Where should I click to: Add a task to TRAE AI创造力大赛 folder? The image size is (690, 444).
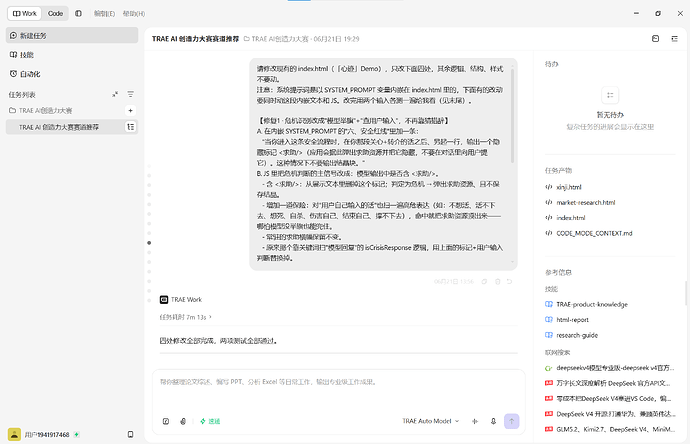pos(131,110)
